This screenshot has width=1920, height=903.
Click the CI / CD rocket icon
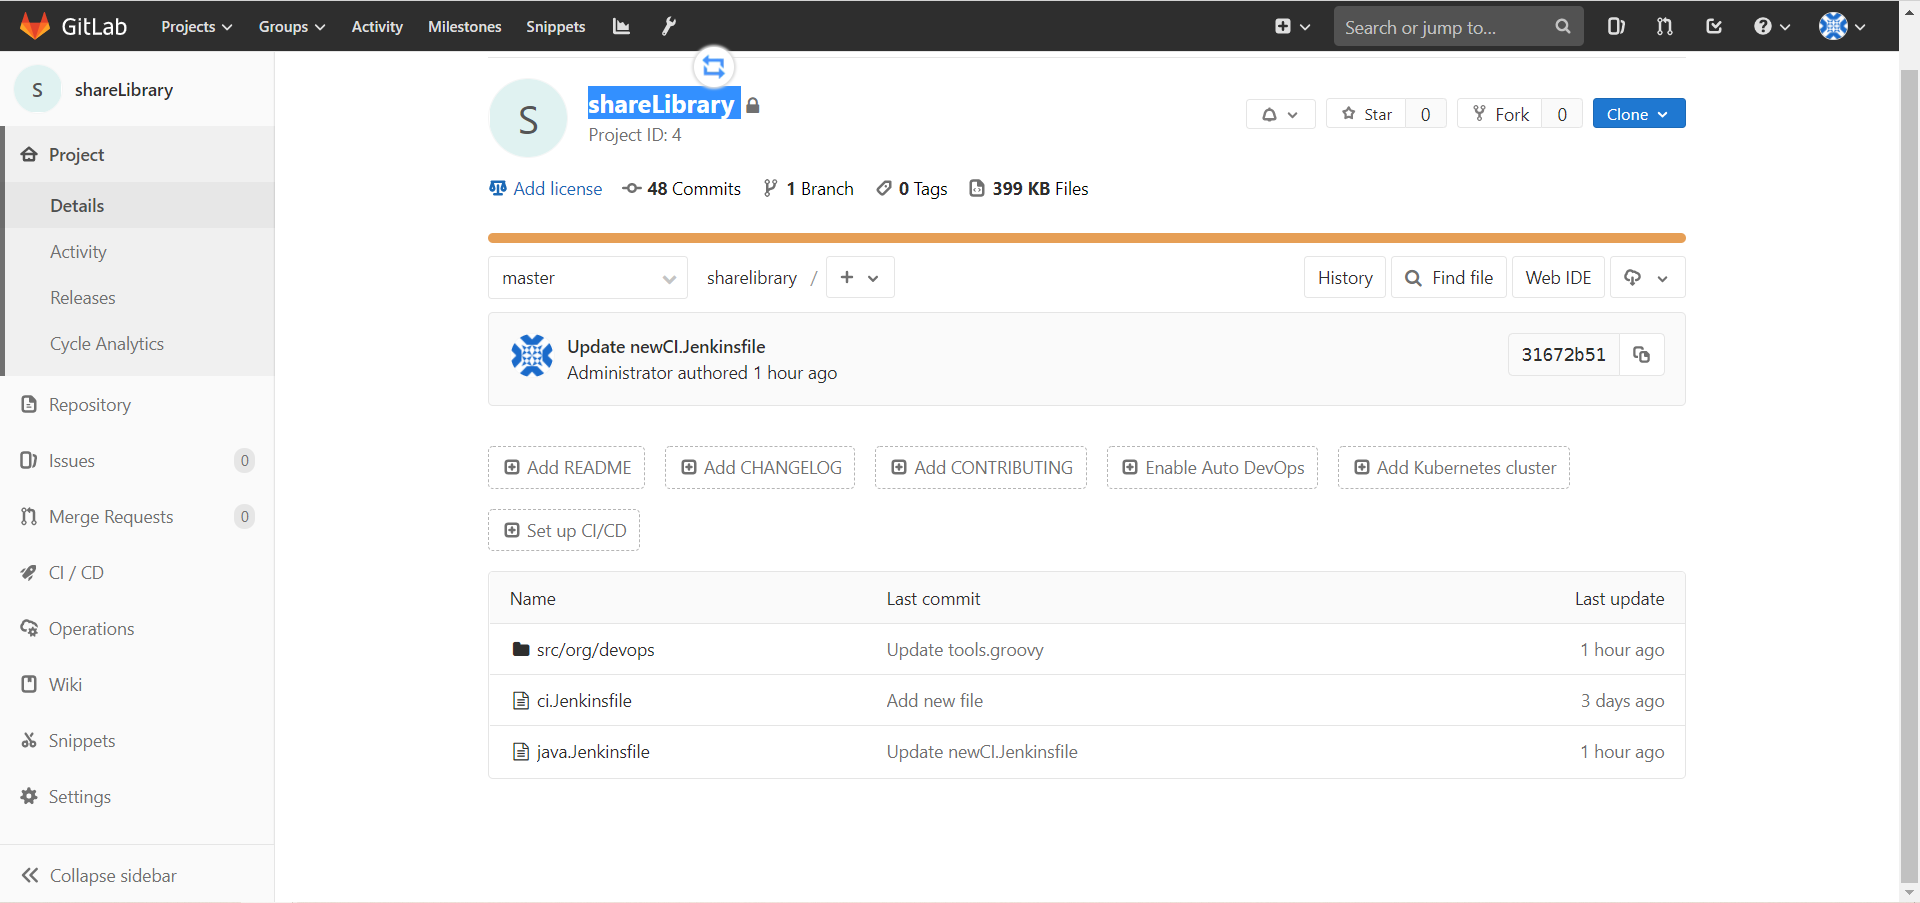tap(29, 573)
